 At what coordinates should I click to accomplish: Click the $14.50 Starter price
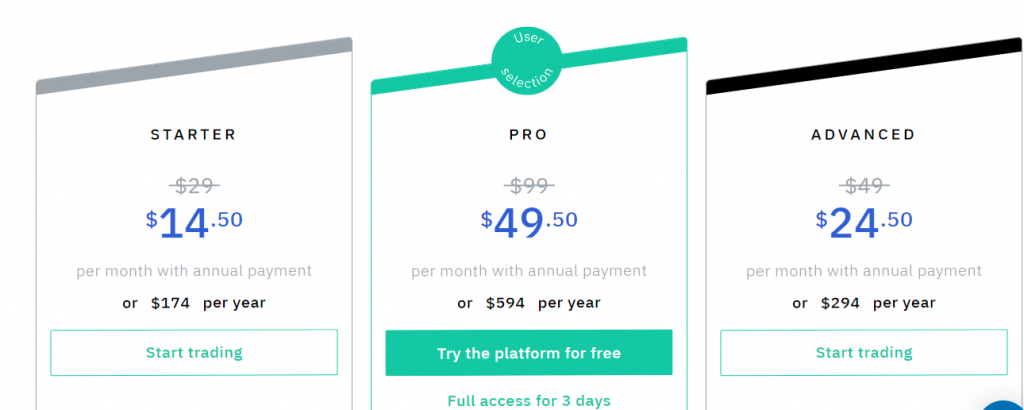coord(194,223)
